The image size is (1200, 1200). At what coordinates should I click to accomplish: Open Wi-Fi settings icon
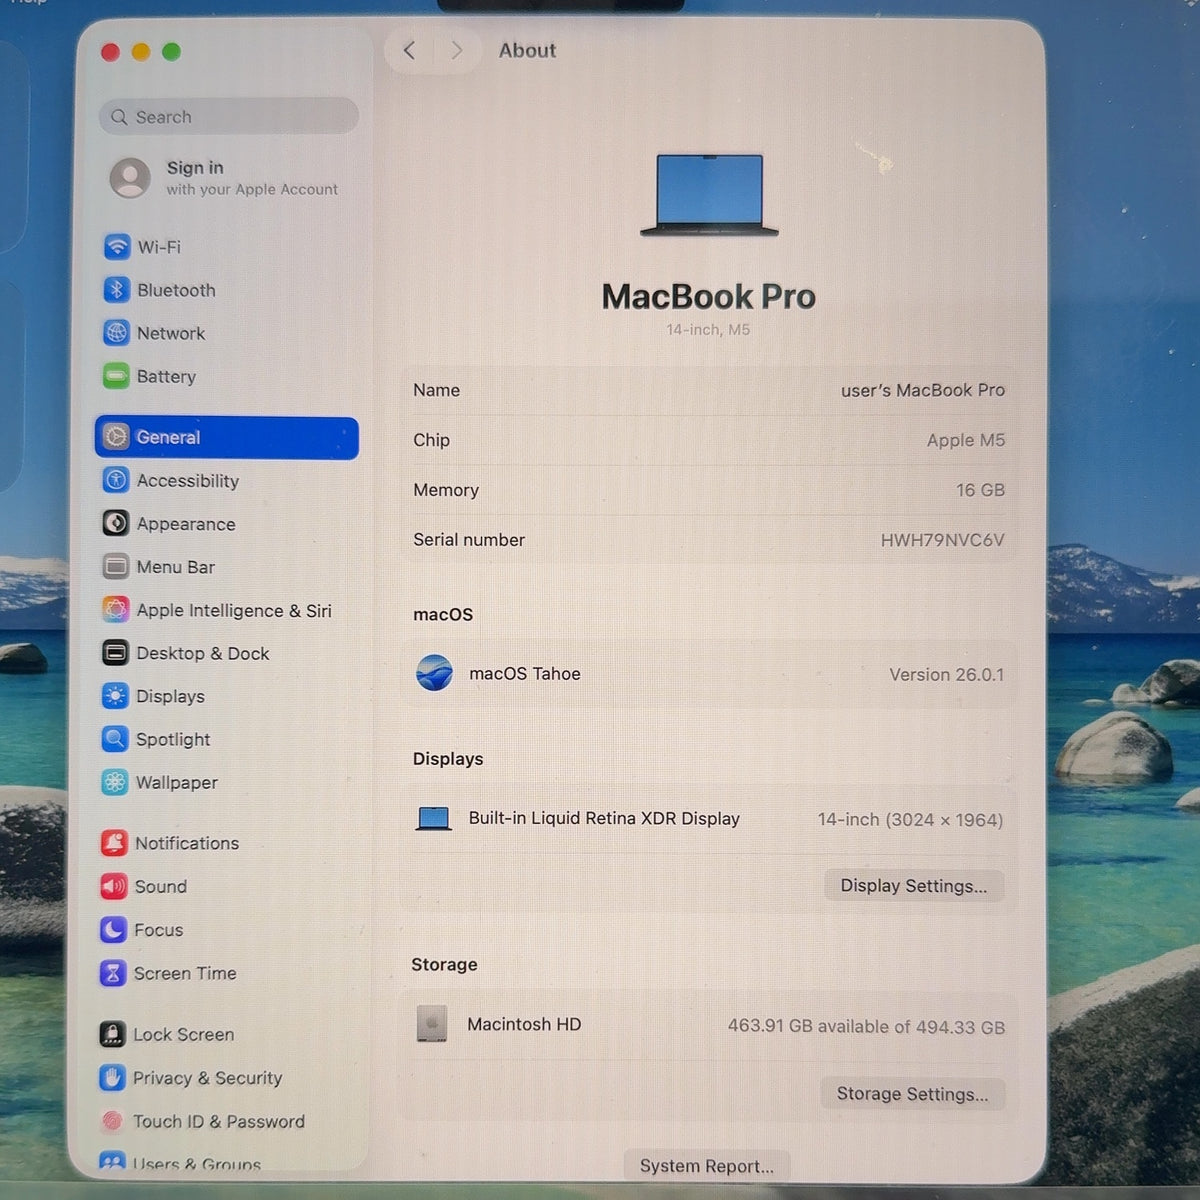tap(117, 246)
